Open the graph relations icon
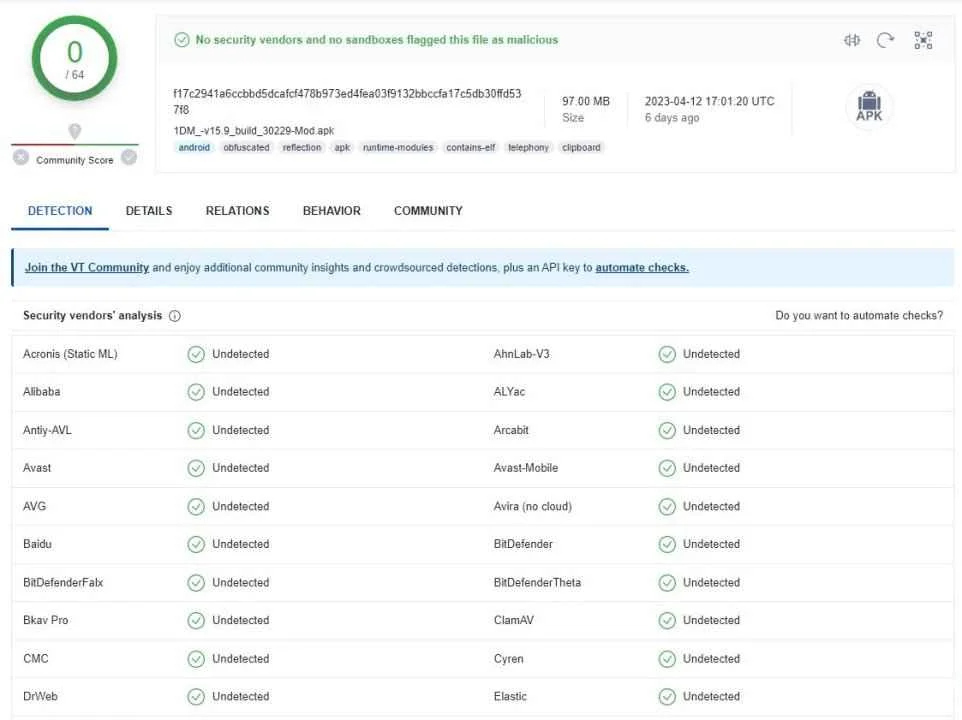This screenshot has width=962, height=720. [923, 40]
